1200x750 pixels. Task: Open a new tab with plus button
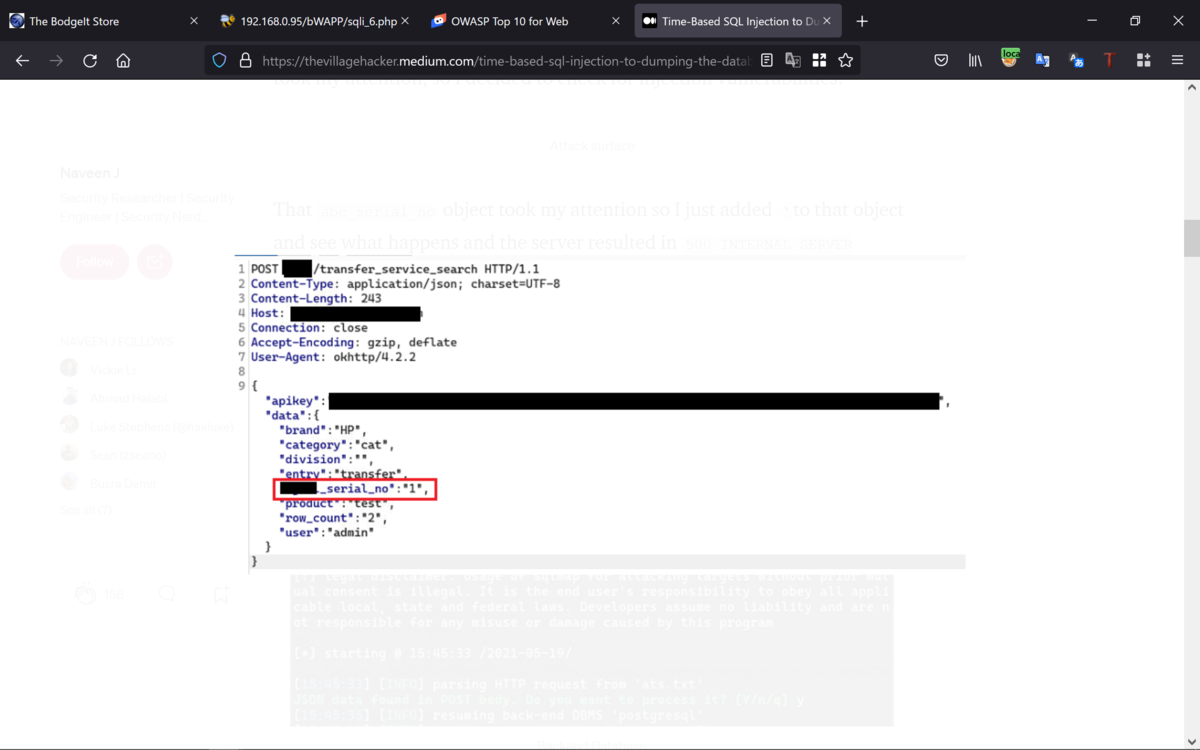(x=862, y=21)
